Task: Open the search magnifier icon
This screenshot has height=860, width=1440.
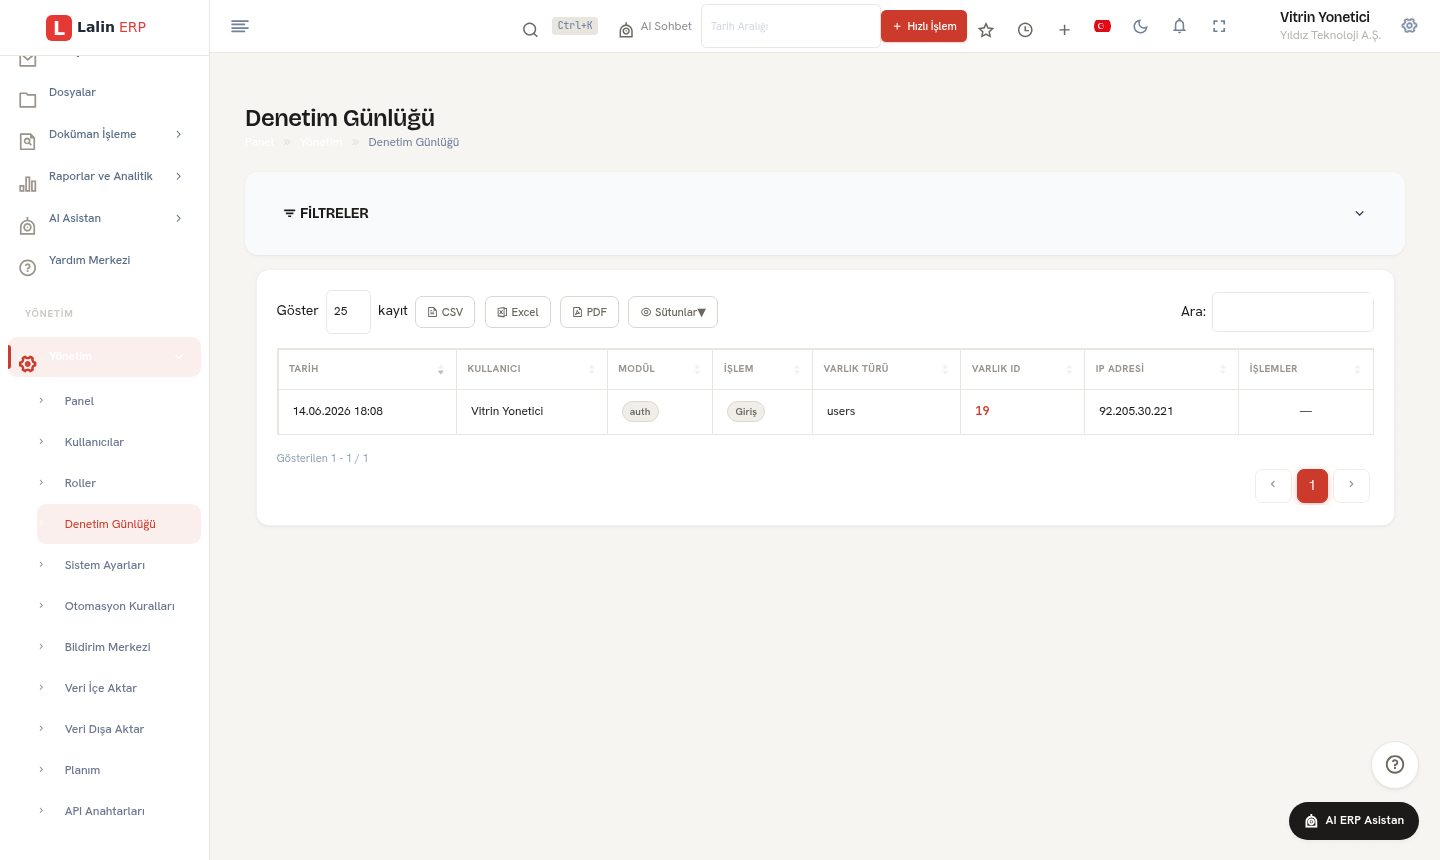Action: [530, 30]
